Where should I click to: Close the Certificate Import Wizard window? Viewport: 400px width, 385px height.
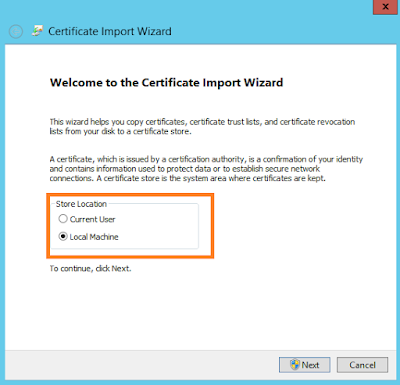pyautogui.click(x=385, y=7)
